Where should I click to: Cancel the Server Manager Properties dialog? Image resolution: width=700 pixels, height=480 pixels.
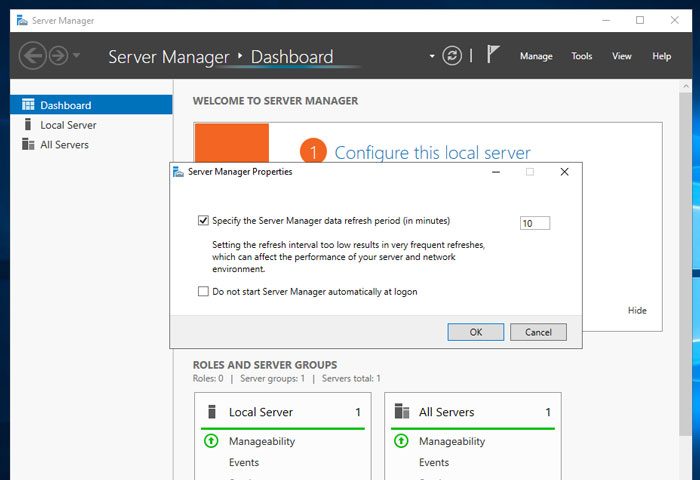click(x=538, y=332)
